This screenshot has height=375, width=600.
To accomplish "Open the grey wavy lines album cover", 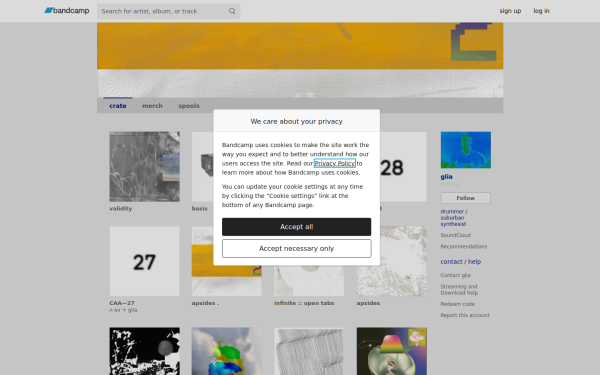I will (x=309, y=351).
